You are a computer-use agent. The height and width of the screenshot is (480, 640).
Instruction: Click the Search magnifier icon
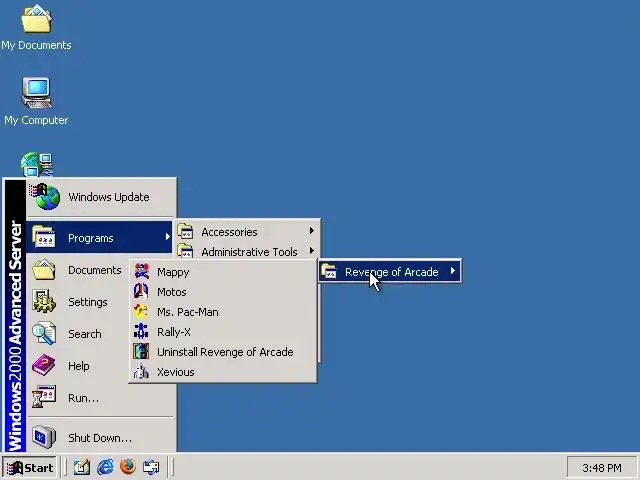(44, 333)
